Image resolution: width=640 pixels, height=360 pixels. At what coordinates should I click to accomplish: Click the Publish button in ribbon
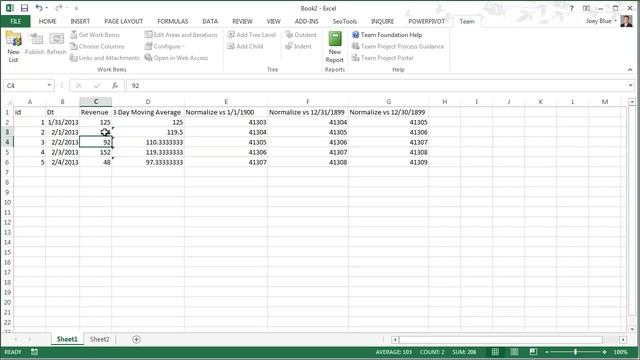coord(35,44)
